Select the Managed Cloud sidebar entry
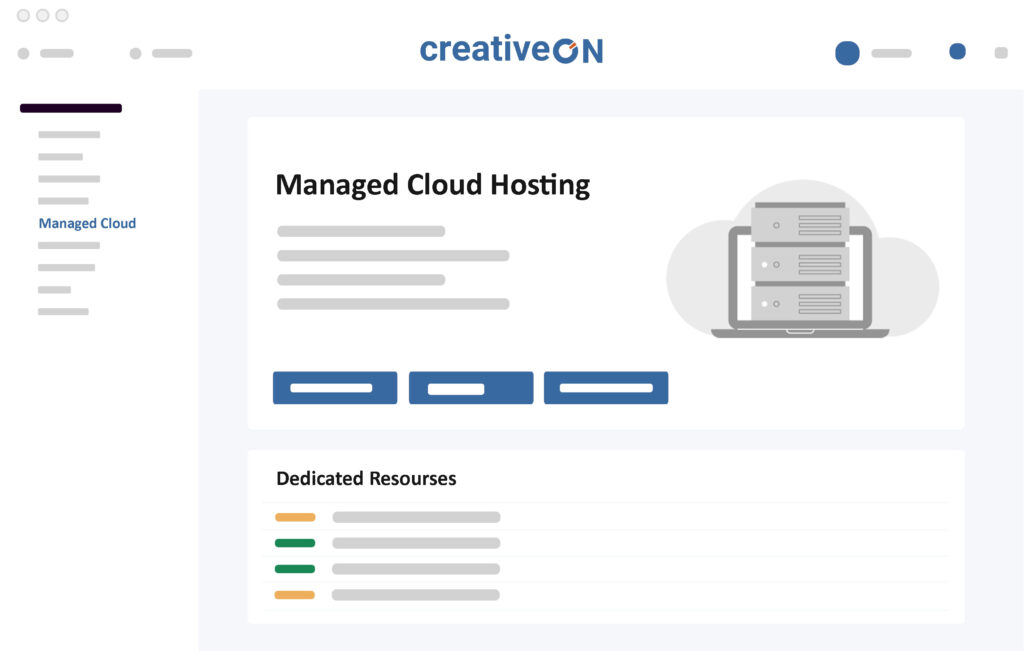 [87, 223]
